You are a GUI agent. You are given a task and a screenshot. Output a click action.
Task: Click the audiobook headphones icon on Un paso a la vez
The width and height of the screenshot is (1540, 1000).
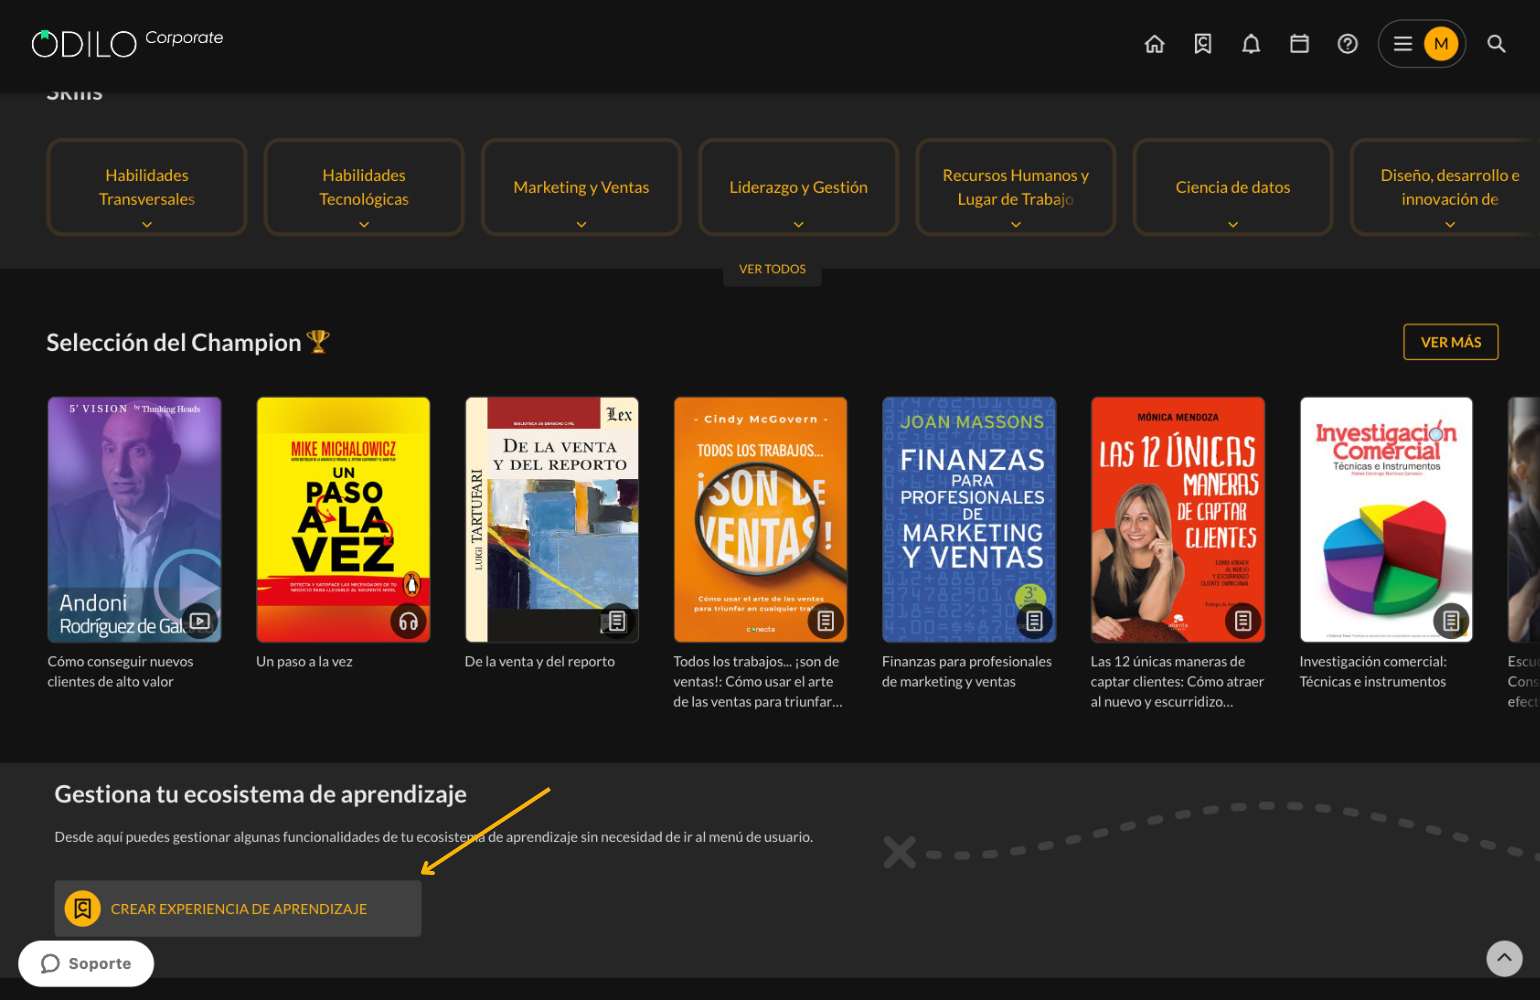coord(408,621)
